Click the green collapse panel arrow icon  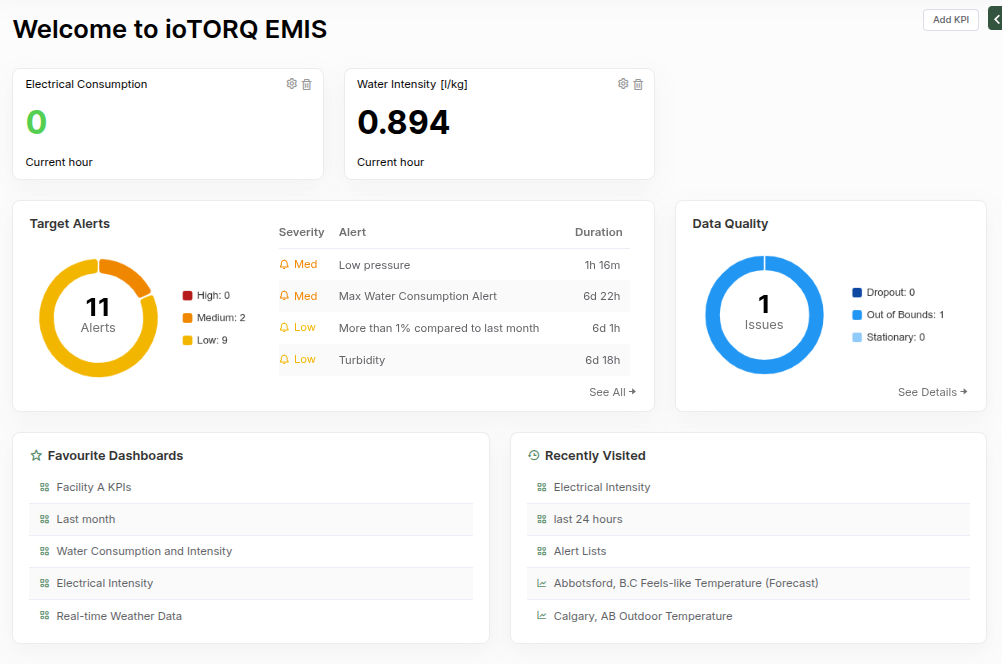pyautogui.click(x=996, y=19)
